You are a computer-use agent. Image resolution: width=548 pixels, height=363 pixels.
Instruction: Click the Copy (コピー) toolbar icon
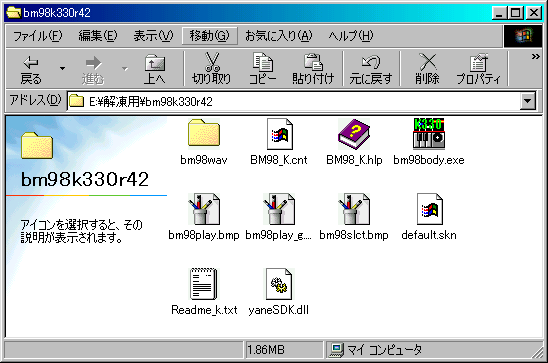click(262, 62)
